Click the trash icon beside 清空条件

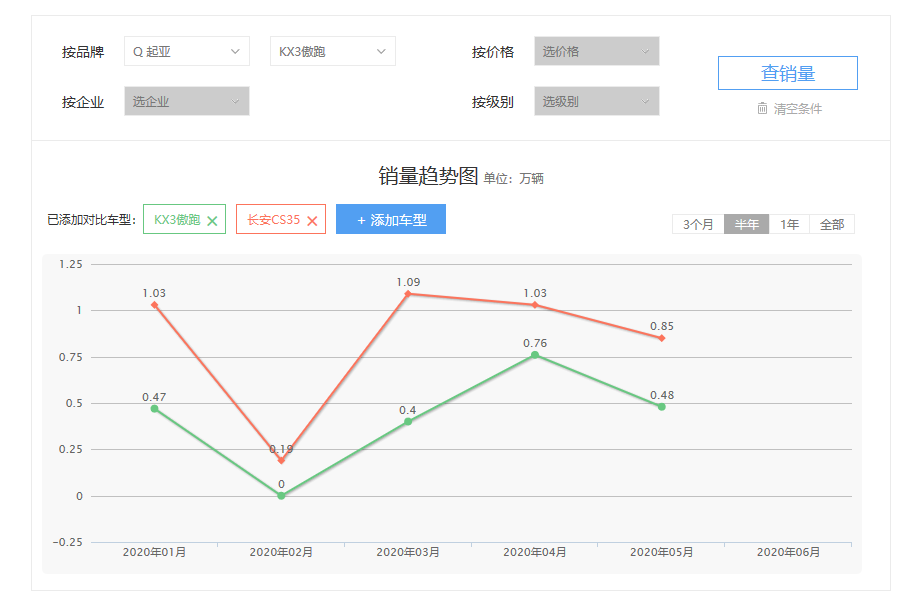pyautogui.click(x=762, y=108)
